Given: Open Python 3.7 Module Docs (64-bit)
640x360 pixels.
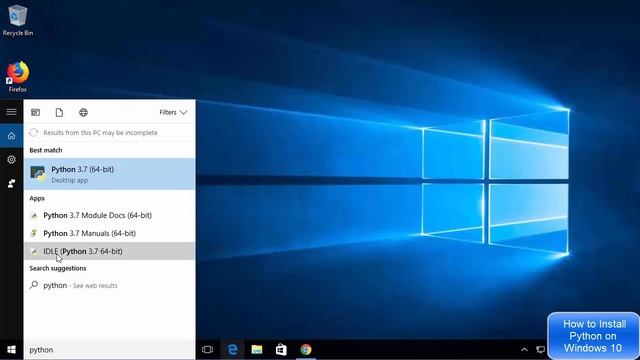Looking at the screenshot, I should point(109,215).
